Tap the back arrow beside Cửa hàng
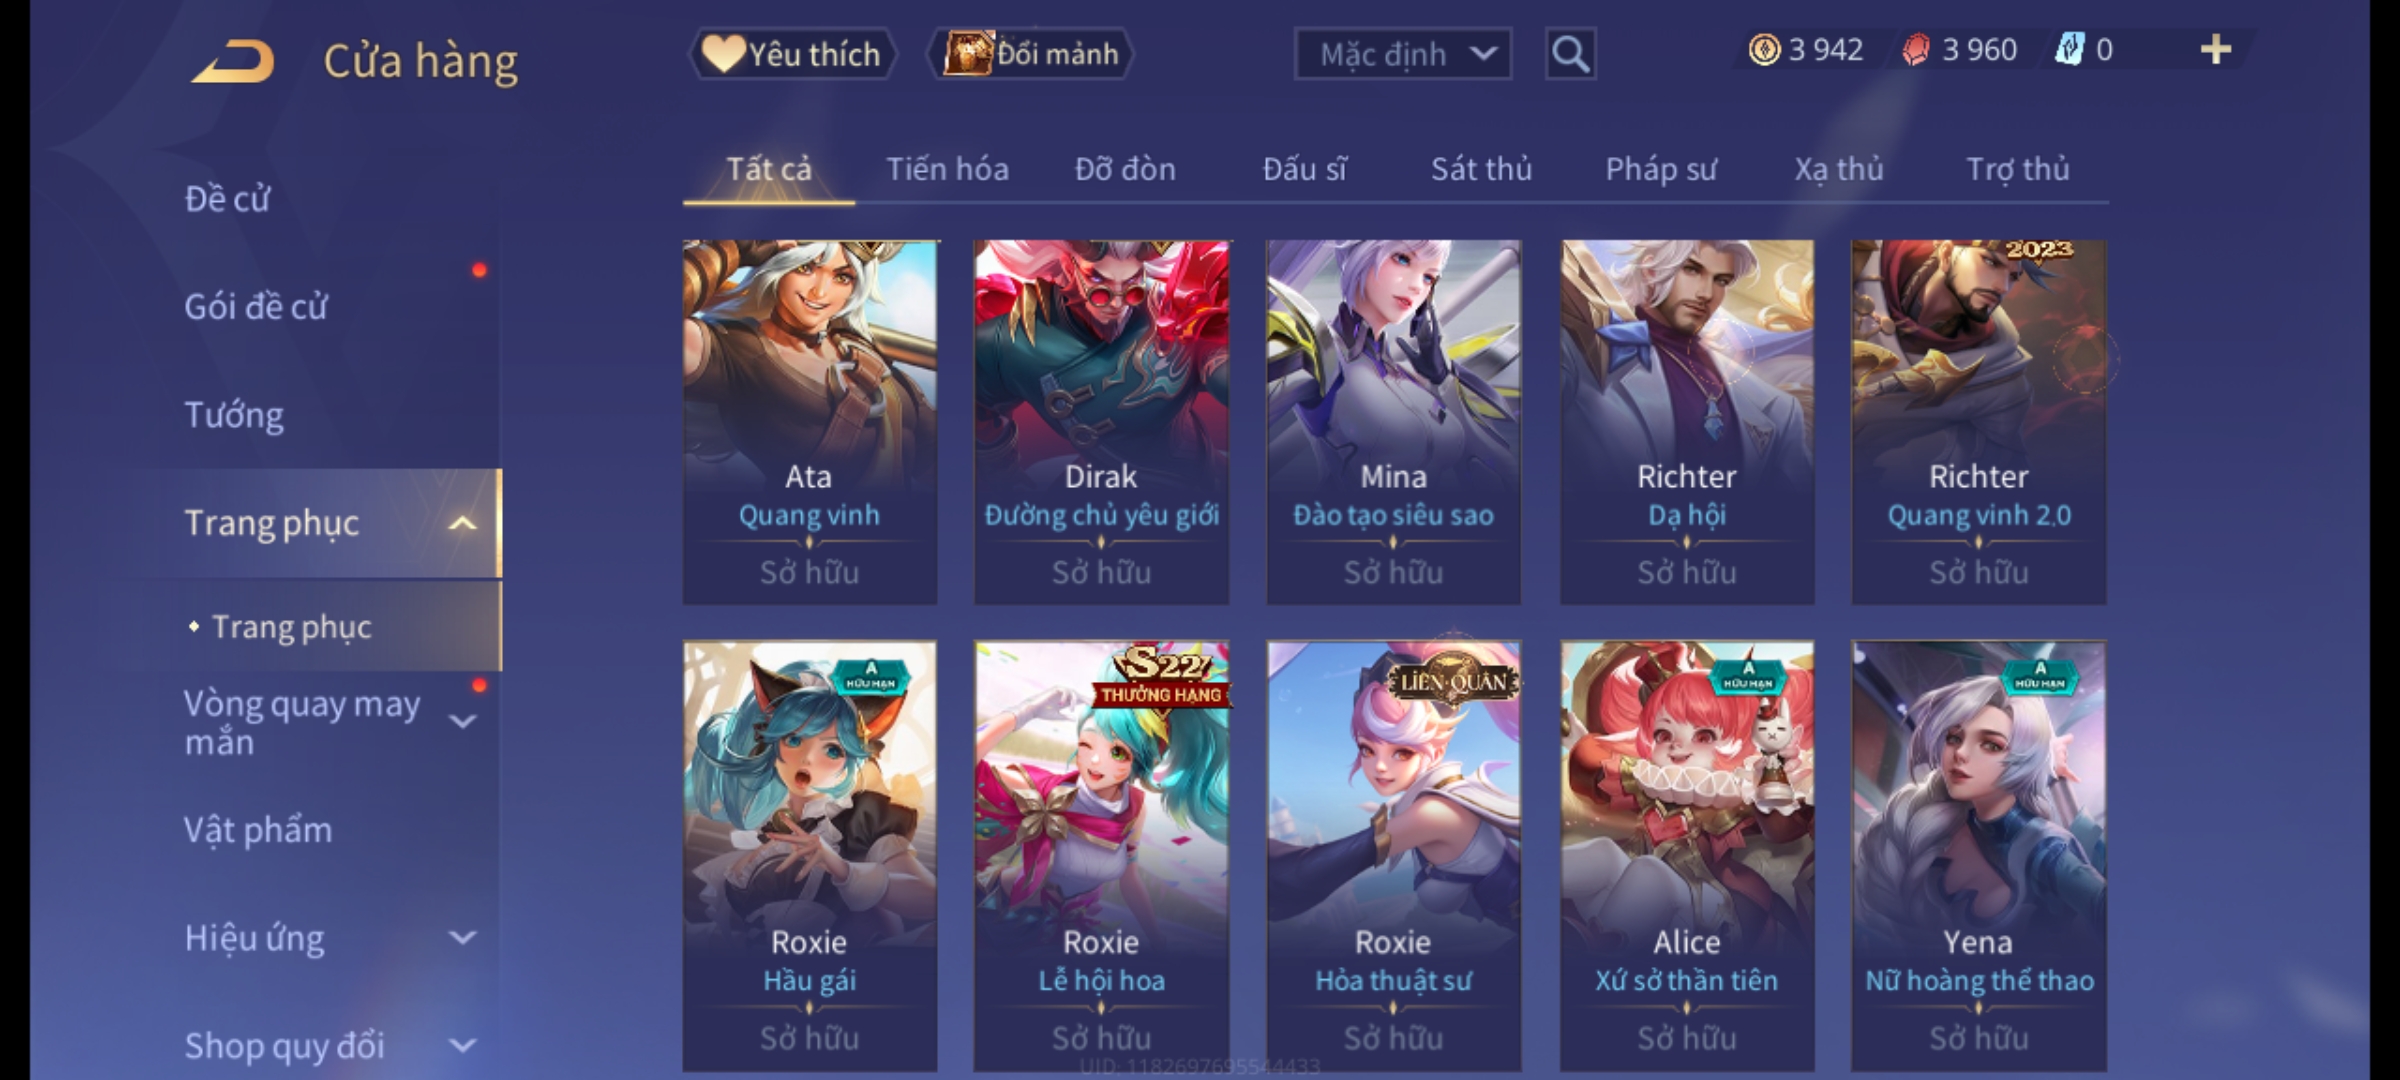2400x1080 pixels. click(234, 61)
